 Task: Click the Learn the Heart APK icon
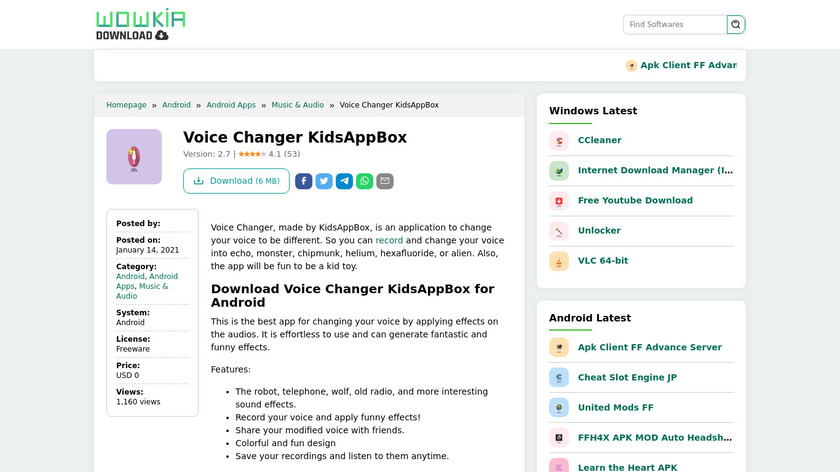559,466
